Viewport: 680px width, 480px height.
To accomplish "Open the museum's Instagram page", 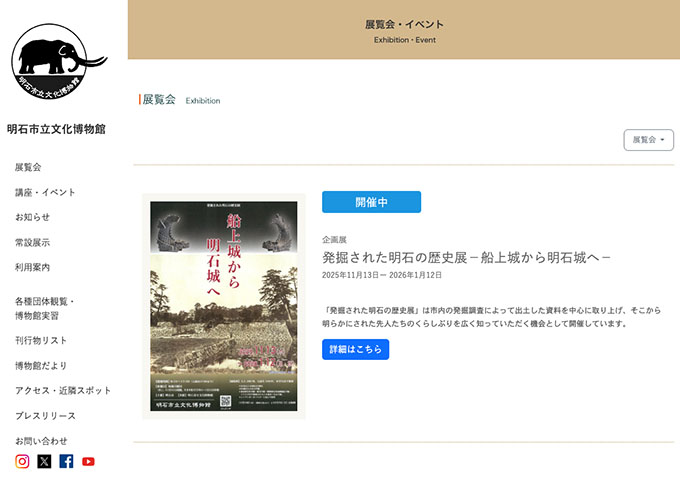I will point(22,461).
